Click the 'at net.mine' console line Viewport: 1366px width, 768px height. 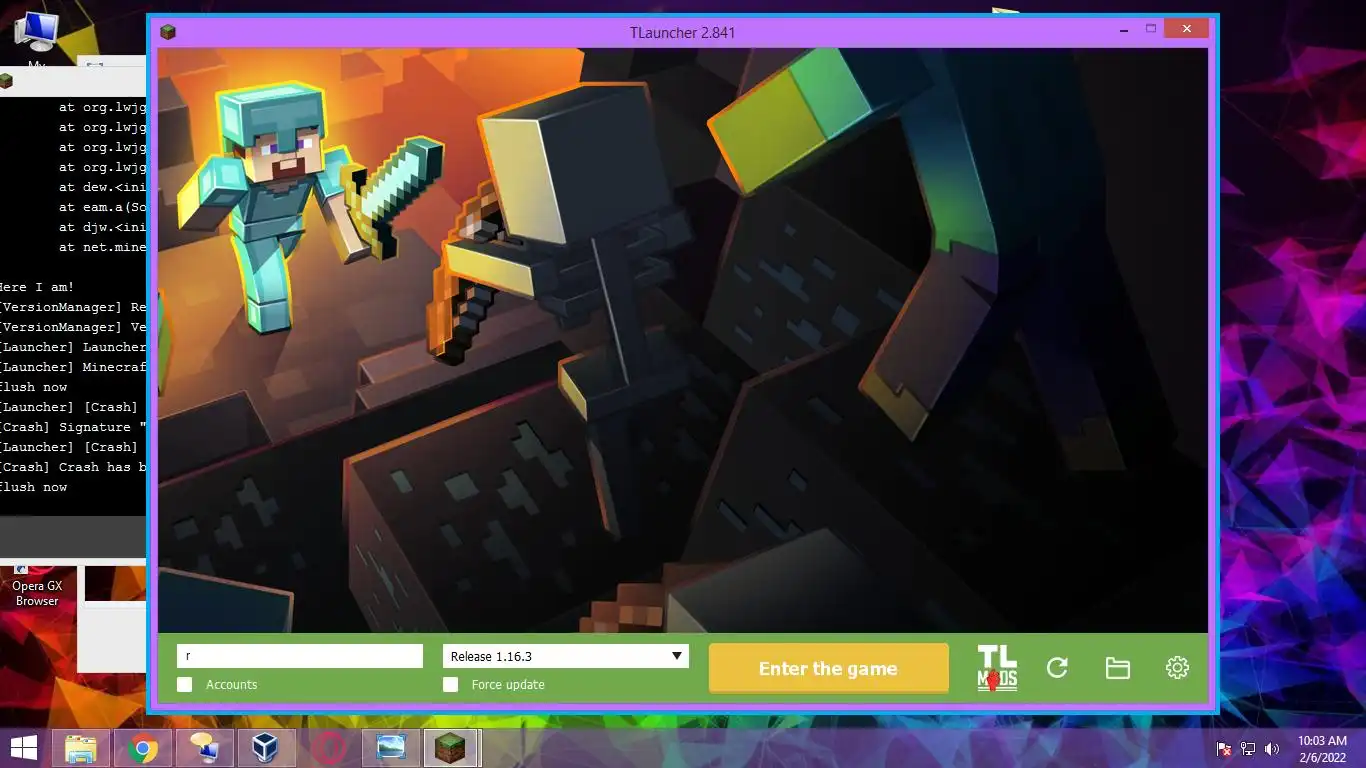point(102,247)
